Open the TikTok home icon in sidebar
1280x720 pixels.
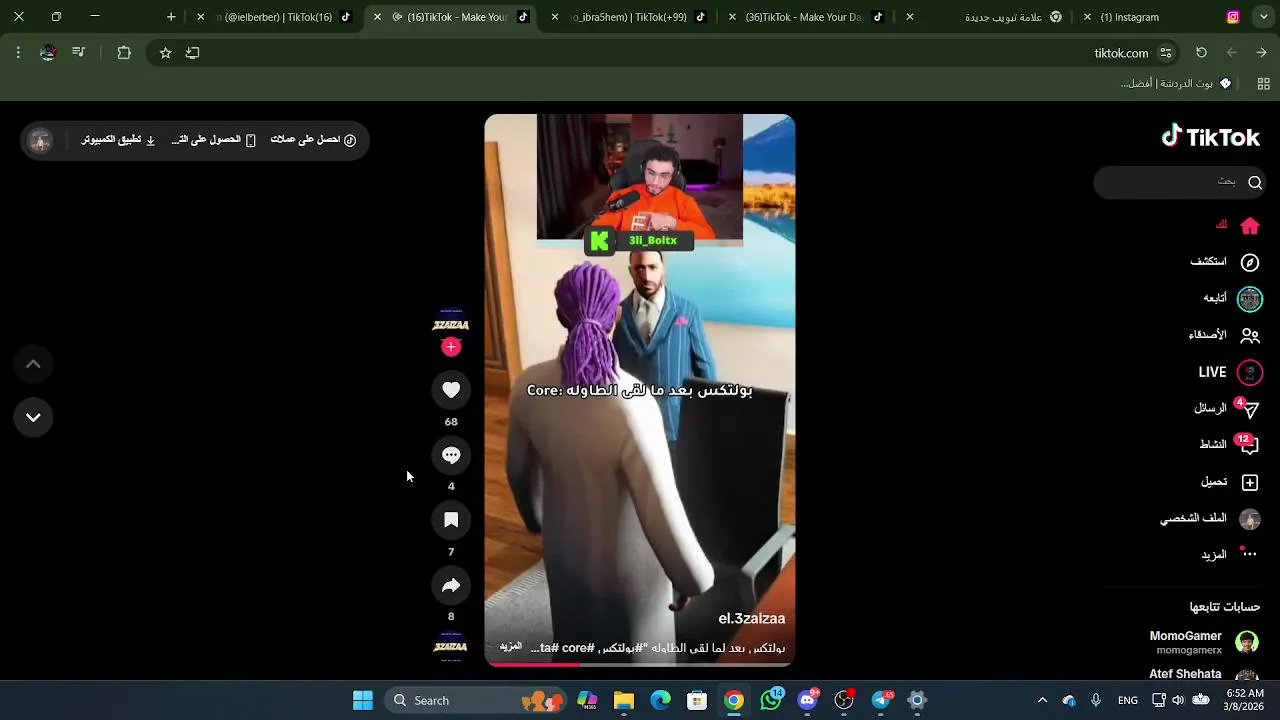point(1250,226)
